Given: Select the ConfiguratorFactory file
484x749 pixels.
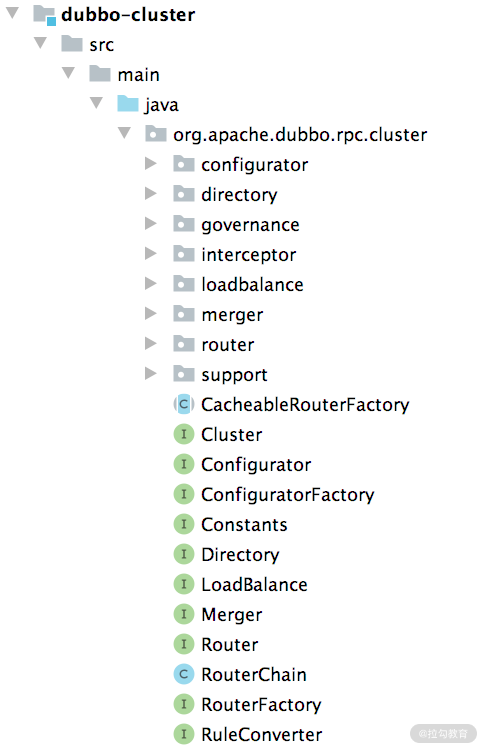Looking at the screenshot, I should [x=288, y=495].
